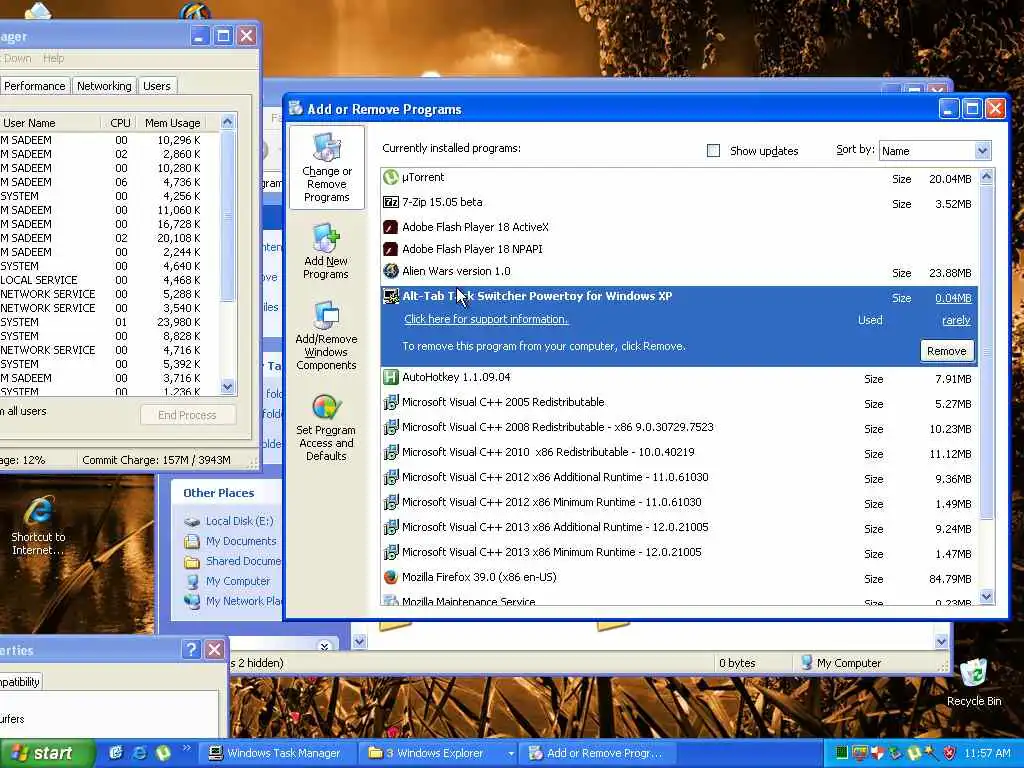Sort processes by the User Name column header
This screenshot has height=768, width=1024.
50,123
